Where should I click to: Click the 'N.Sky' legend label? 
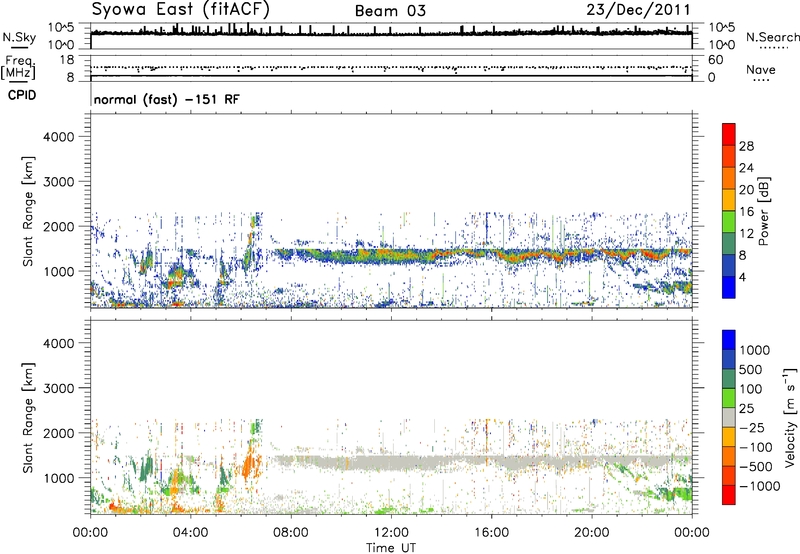tap(19, 37)
